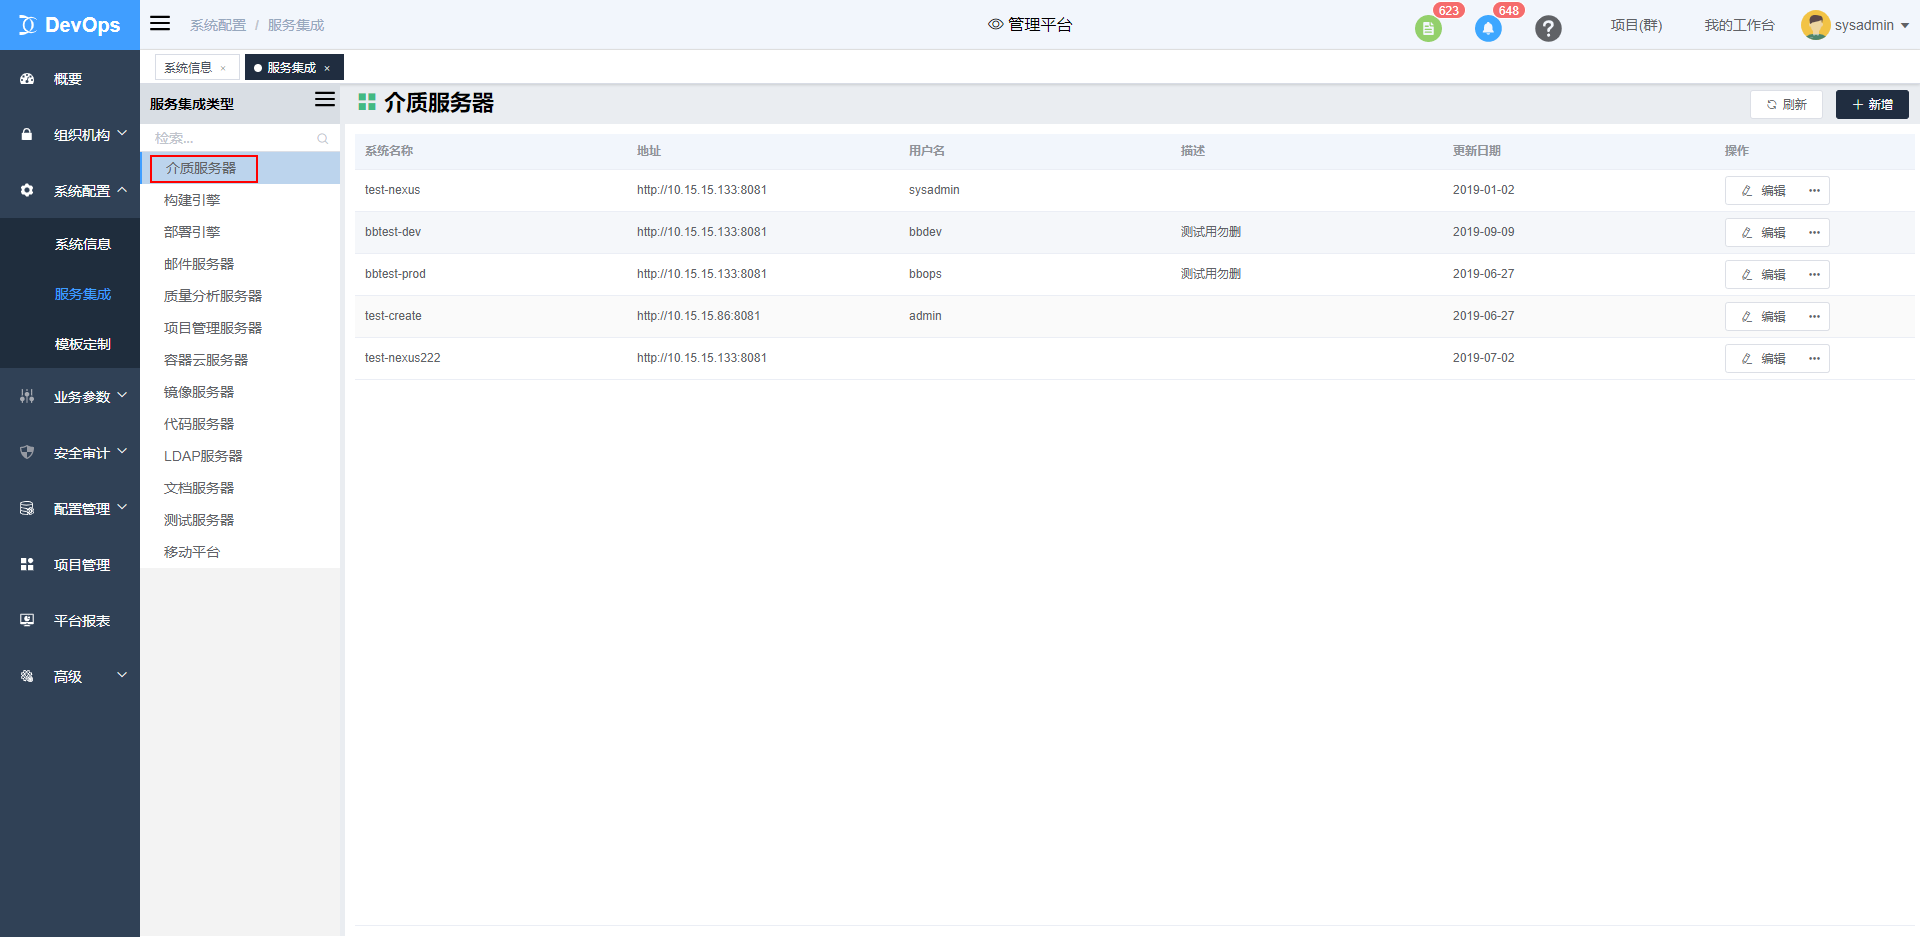Open more actions for test-nexus222 row
Viewport: 1920px width, 937px height.
1814,358
